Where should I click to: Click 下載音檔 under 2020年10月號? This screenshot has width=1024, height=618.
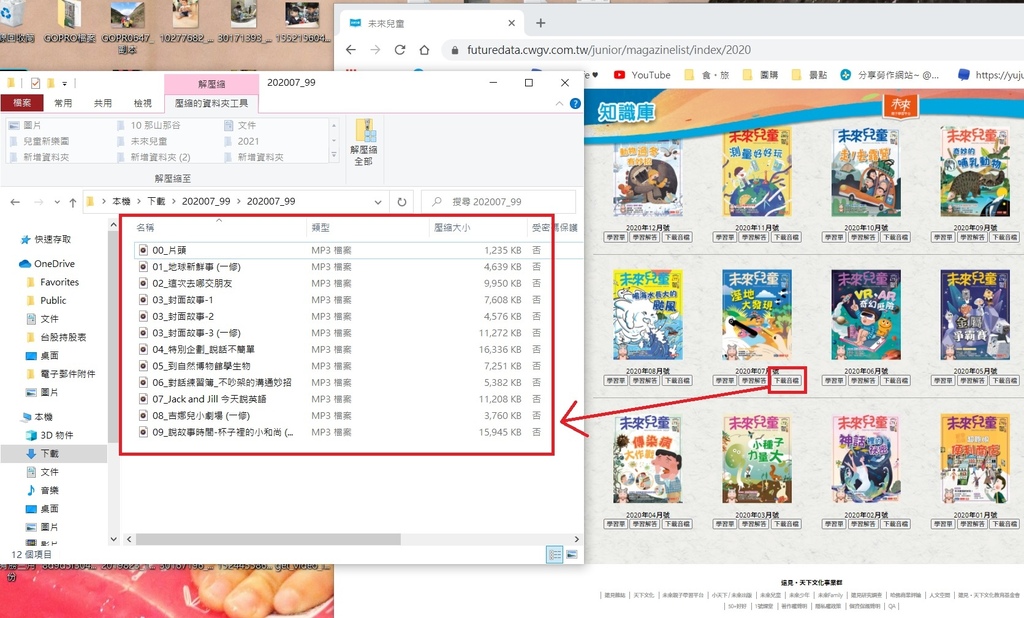pos(895,237)
